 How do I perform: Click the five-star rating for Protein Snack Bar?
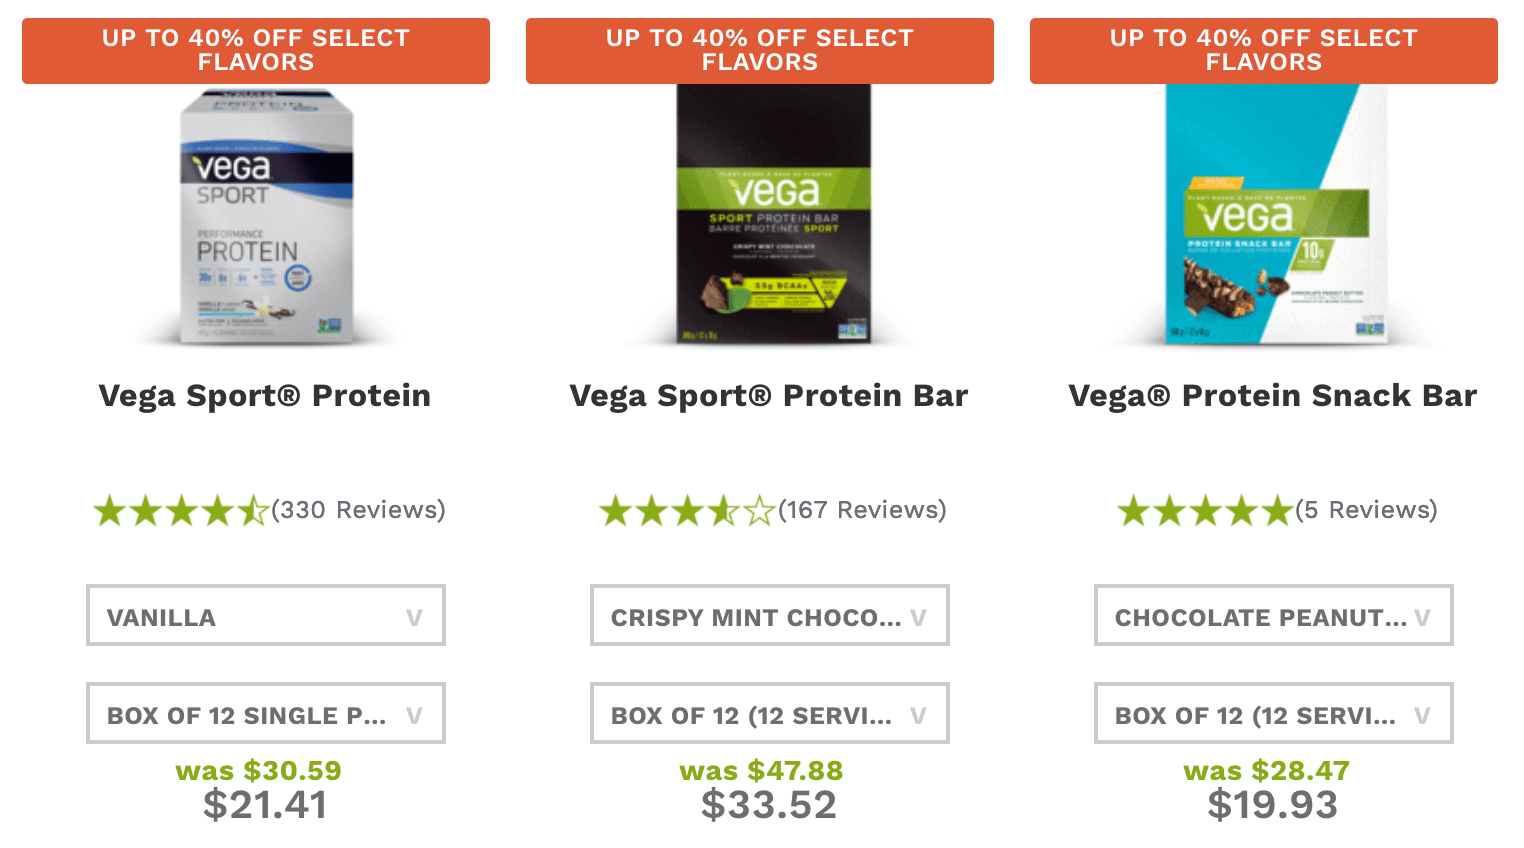coord(1205,511)
